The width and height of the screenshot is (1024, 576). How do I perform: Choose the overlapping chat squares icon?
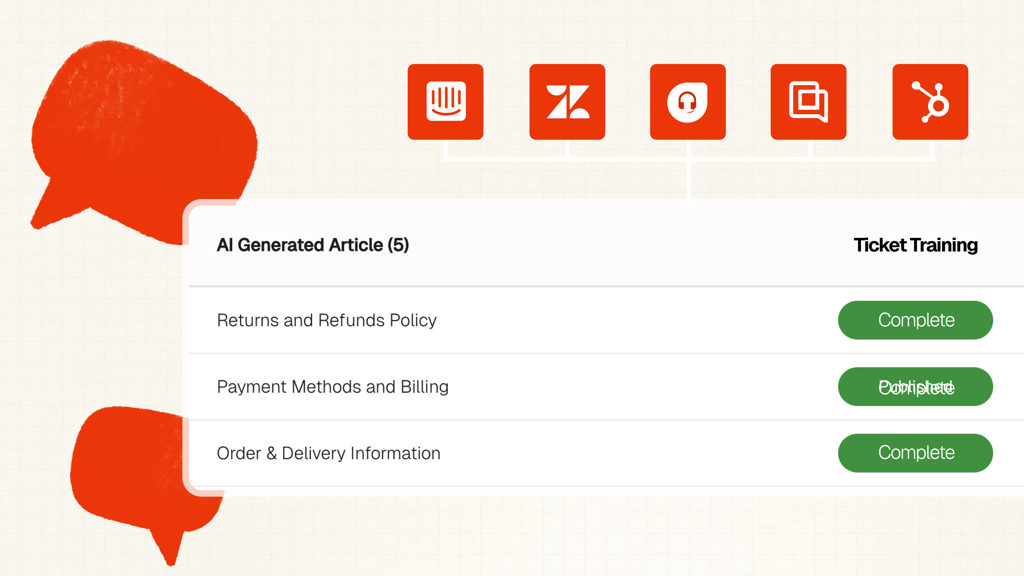(x=808, y=102)
